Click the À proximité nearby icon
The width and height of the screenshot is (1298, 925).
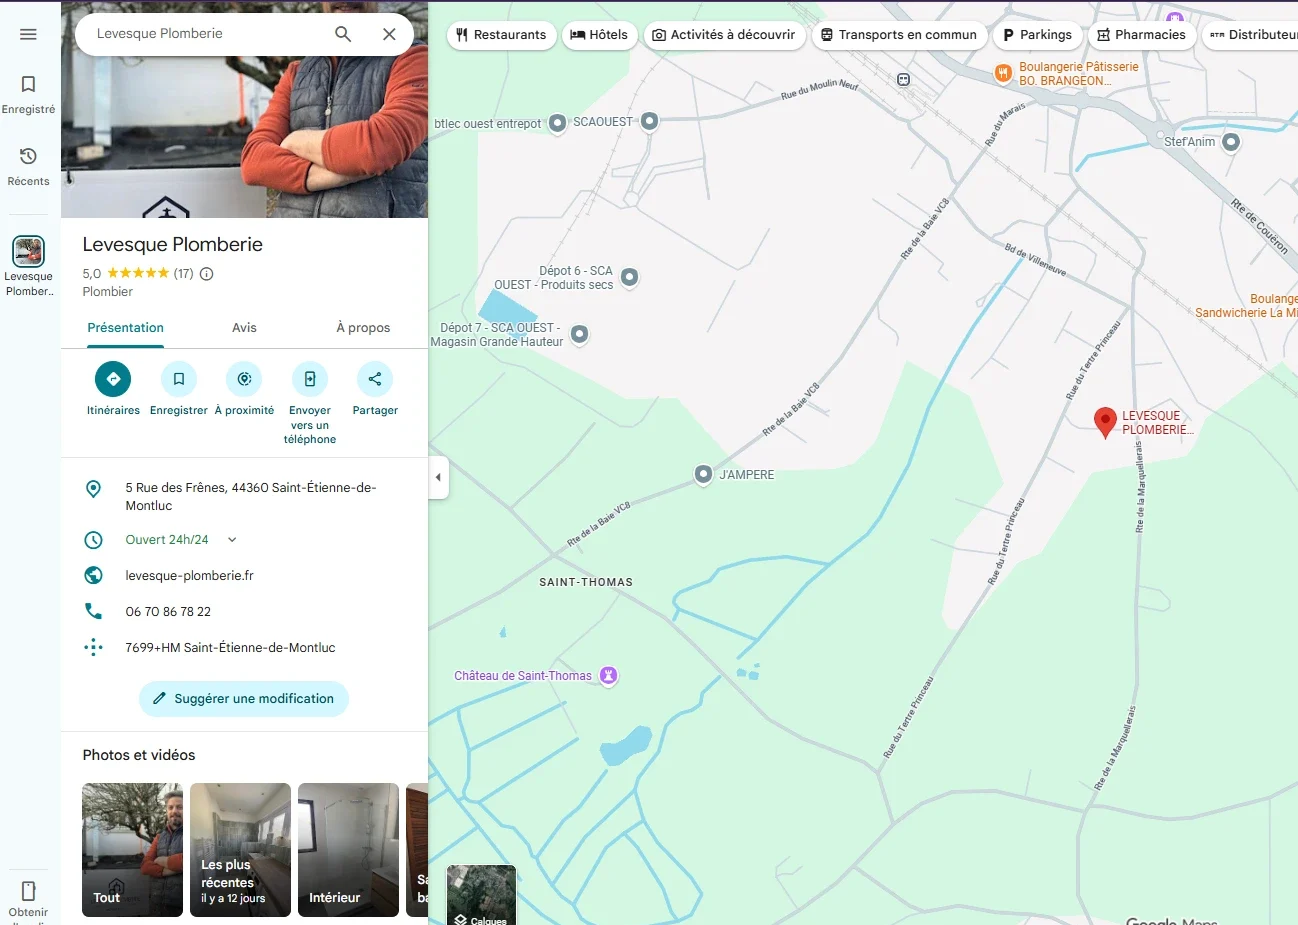[x=244, y=379]
